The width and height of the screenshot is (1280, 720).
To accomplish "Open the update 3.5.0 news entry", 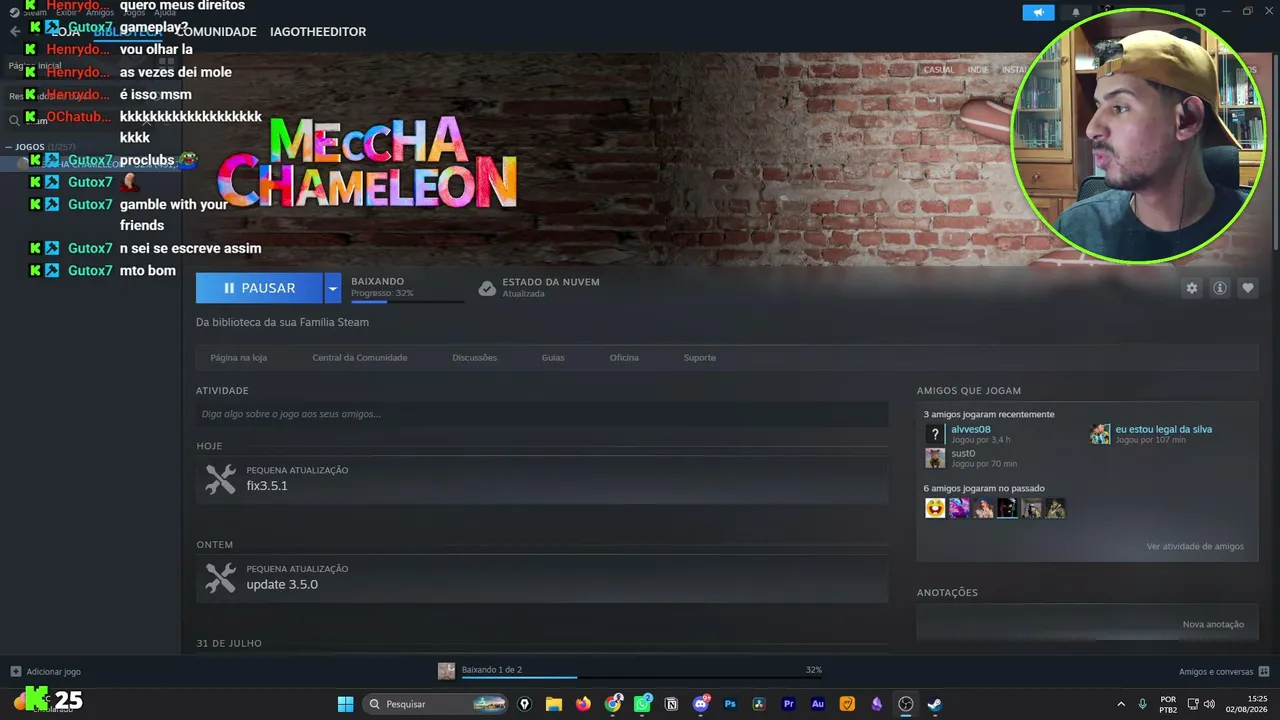I will pos(542,578).
